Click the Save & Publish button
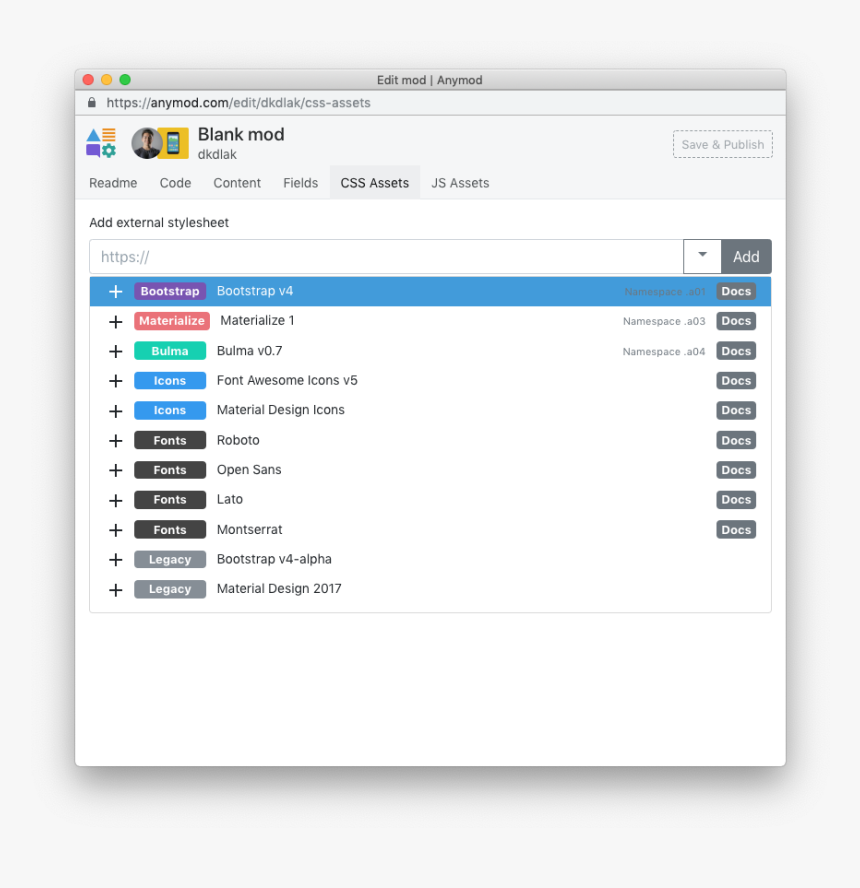 click(x=722, y=144)
